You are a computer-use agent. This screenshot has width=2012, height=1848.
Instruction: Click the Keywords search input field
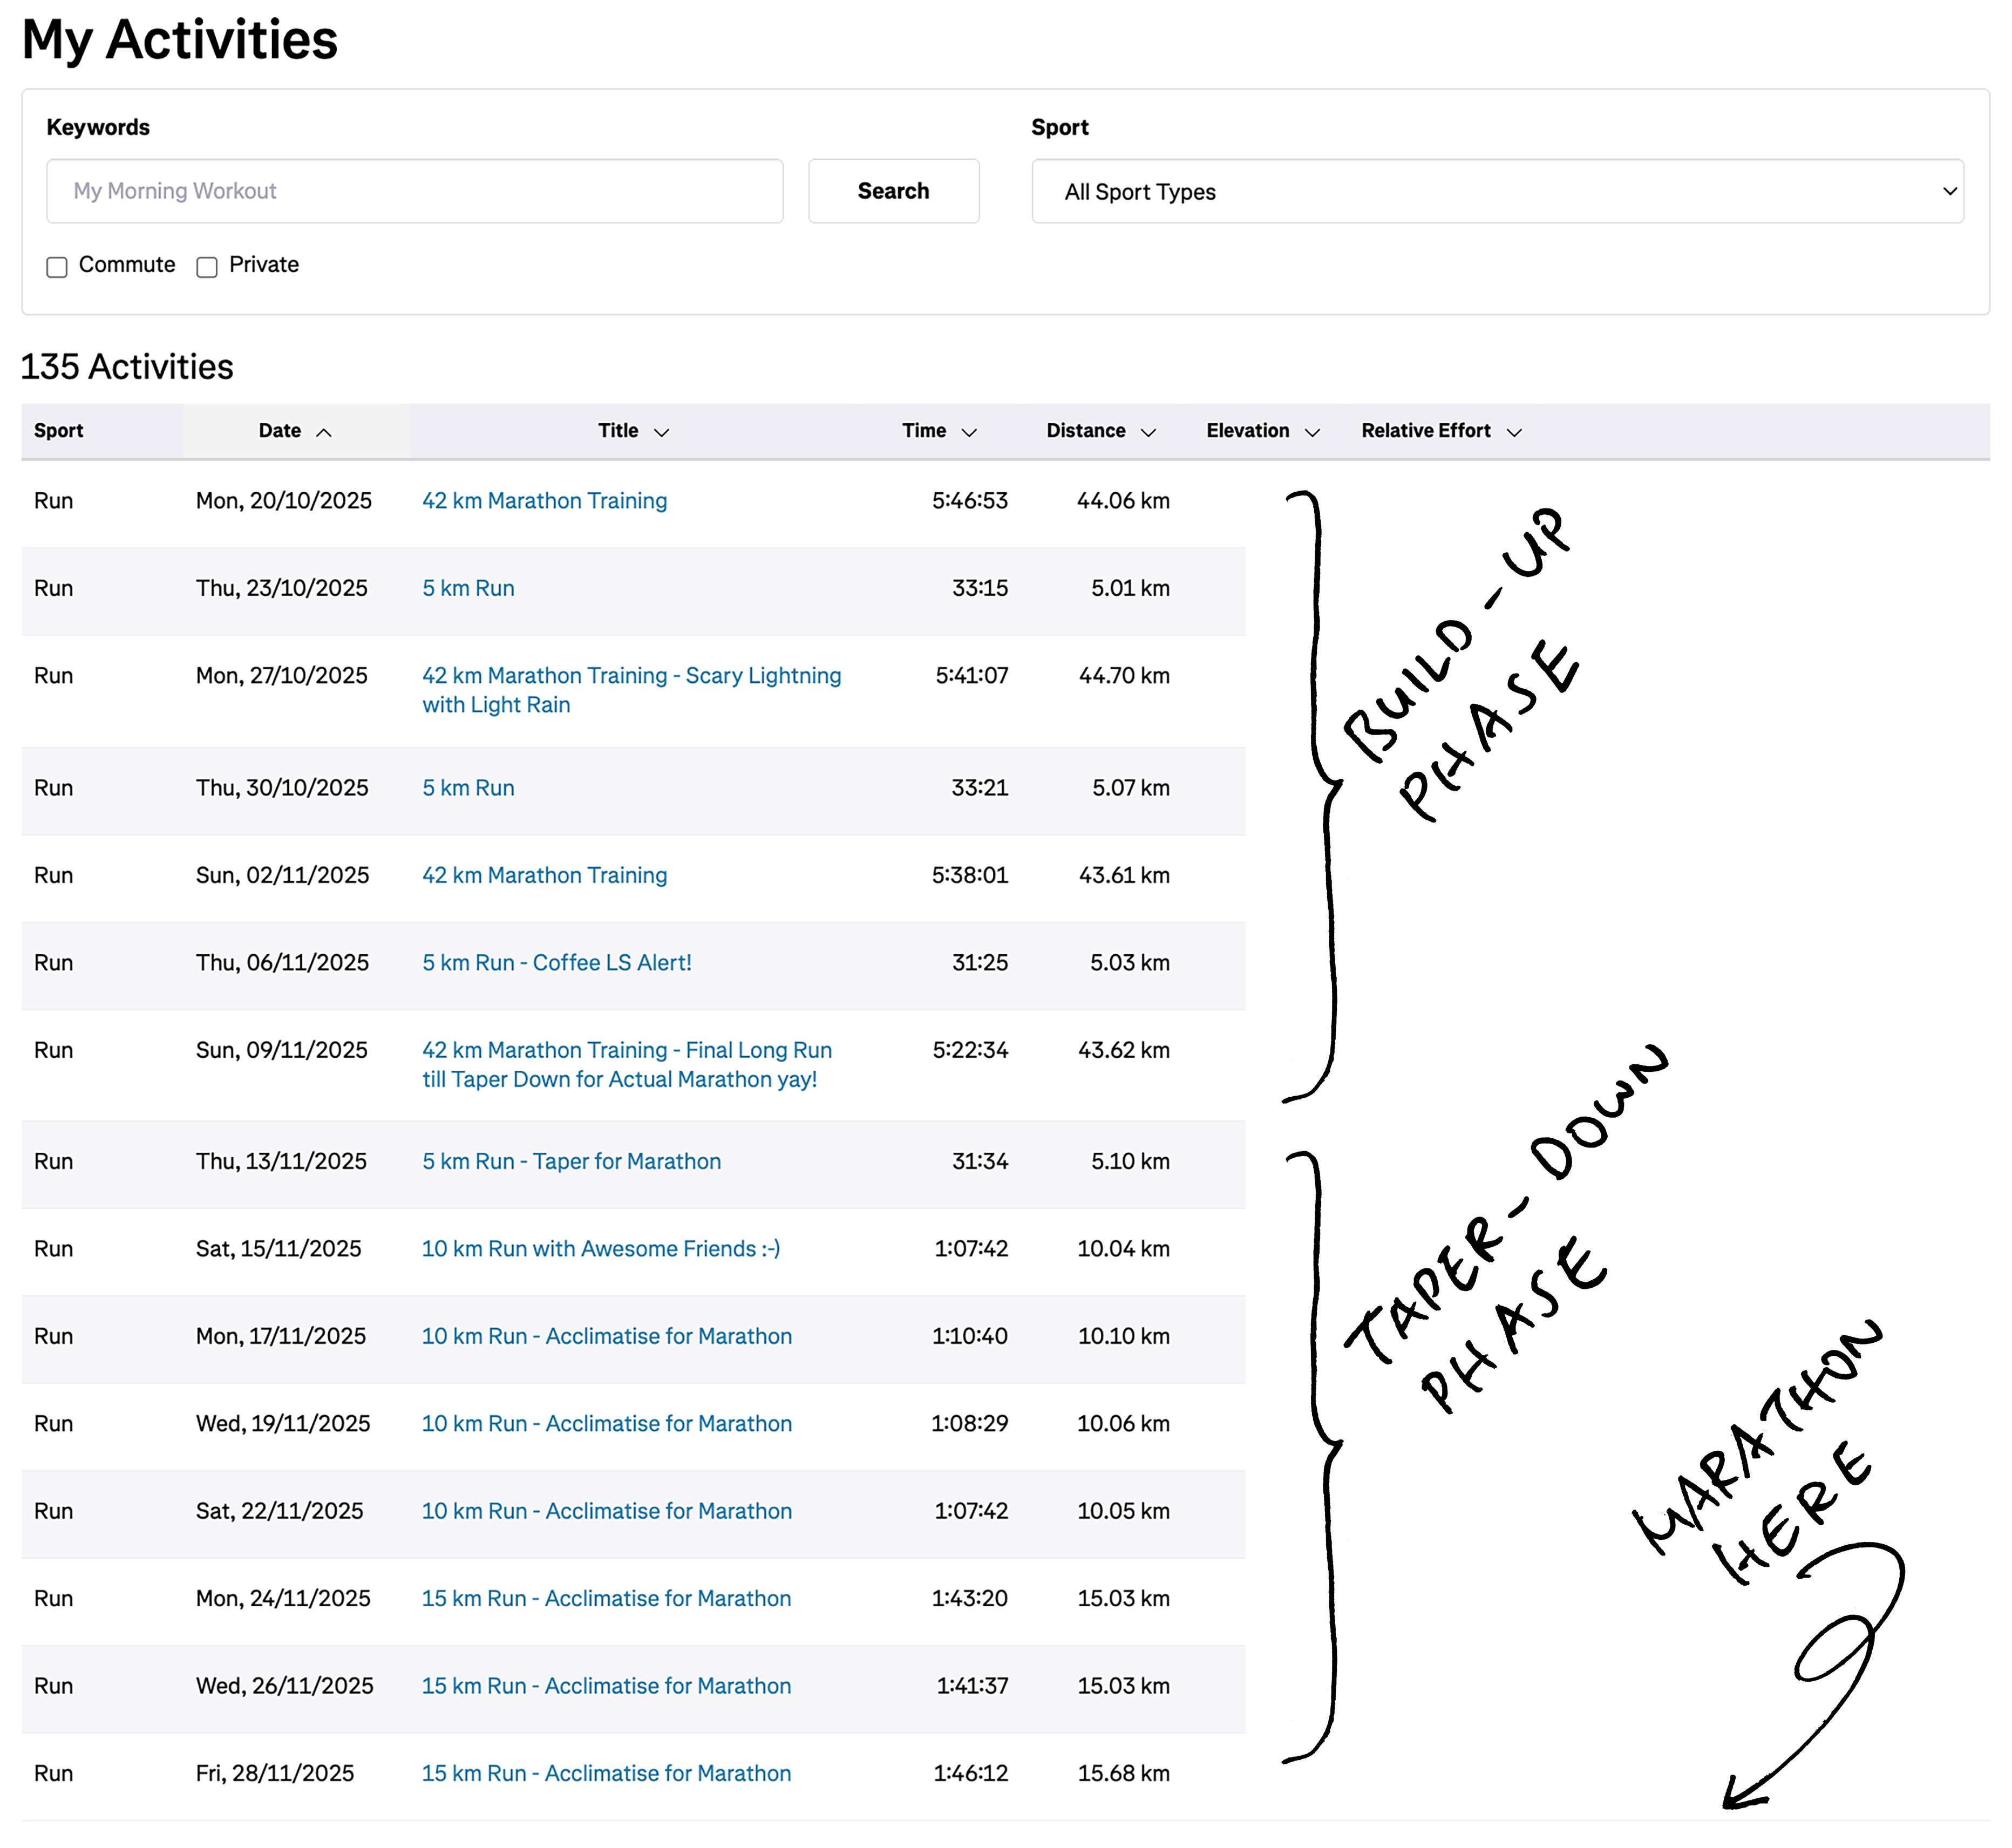[x=414, y=191]
